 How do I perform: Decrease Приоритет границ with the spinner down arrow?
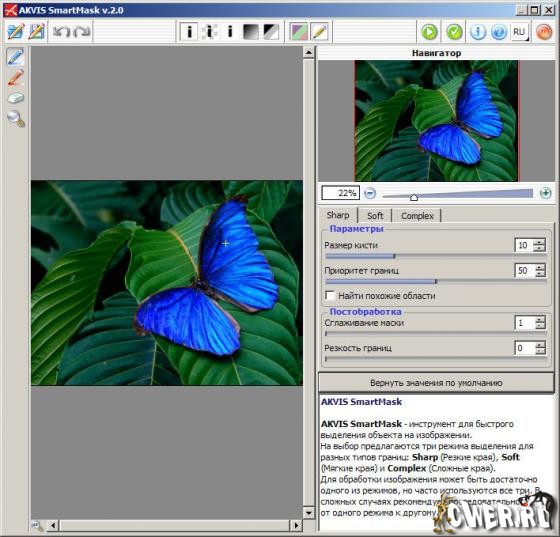click(540, 274)
